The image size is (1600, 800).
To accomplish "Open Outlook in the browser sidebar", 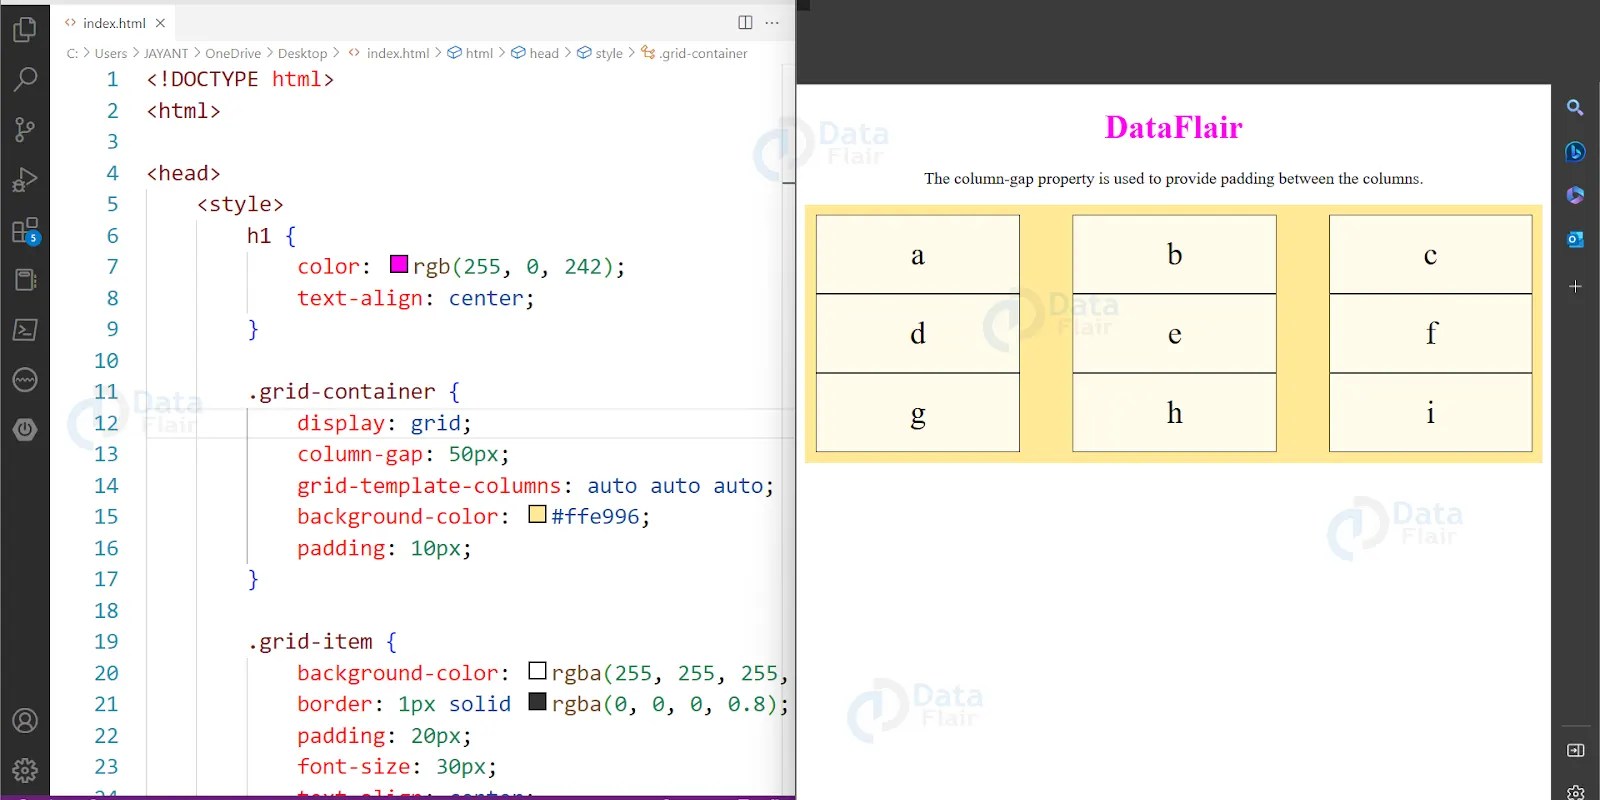I will pos(1575,239).
